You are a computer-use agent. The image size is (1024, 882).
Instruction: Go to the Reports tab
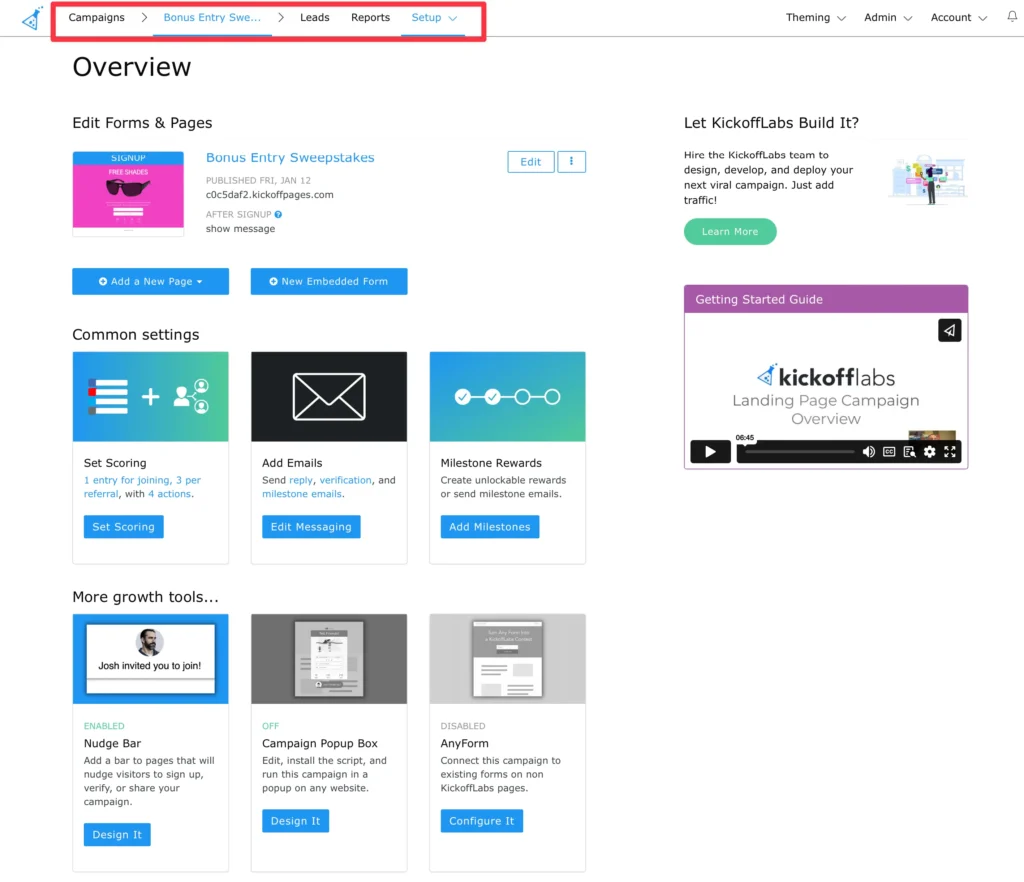click(370, 18)
